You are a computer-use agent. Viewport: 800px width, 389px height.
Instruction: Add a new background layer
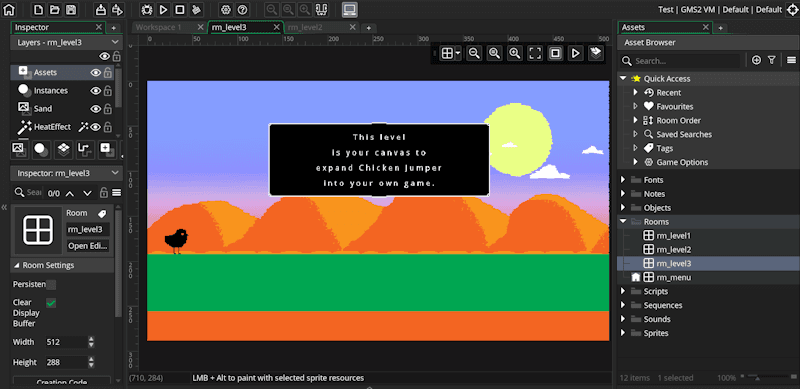click(x=19, y=149)
